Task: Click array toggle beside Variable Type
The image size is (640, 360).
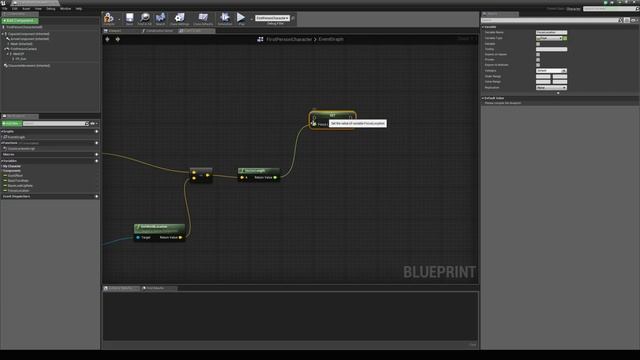Action: point(565,38)
